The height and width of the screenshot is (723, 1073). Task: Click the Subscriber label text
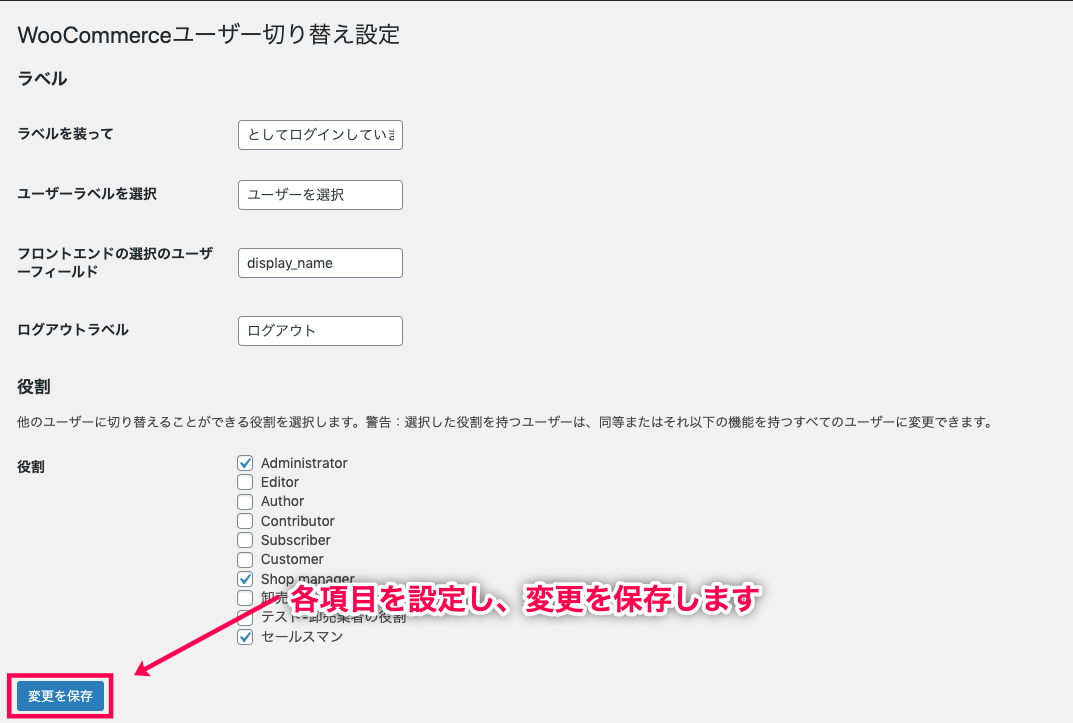pos(296,540)
